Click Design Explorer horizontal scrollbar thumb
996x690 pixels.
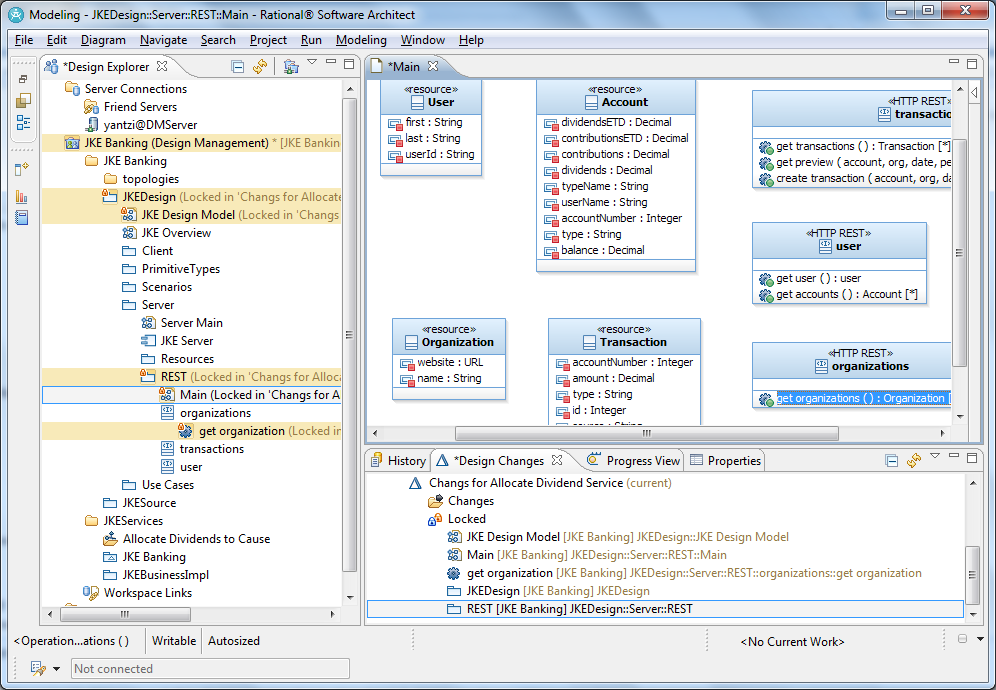coord(125,614)
